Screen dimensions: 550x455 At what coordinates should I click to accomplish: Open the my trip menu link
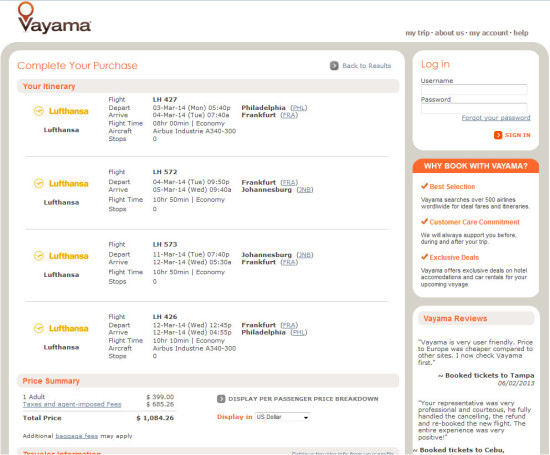[417, 33]
